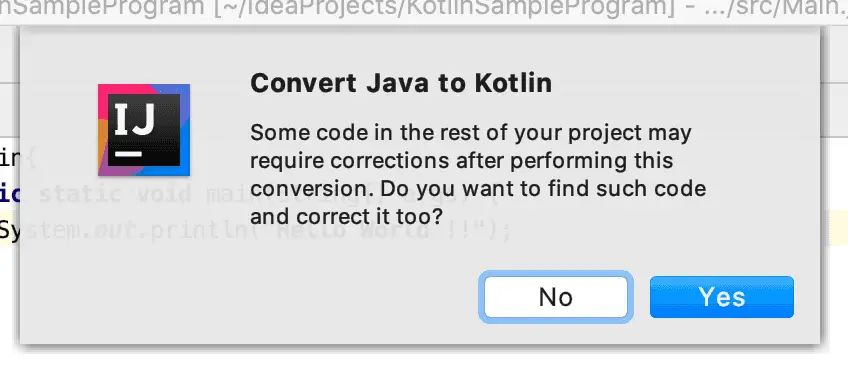Click the line conversion. Do you want
Viewport: 848px width, 374px height.
(x=478, y=189)
